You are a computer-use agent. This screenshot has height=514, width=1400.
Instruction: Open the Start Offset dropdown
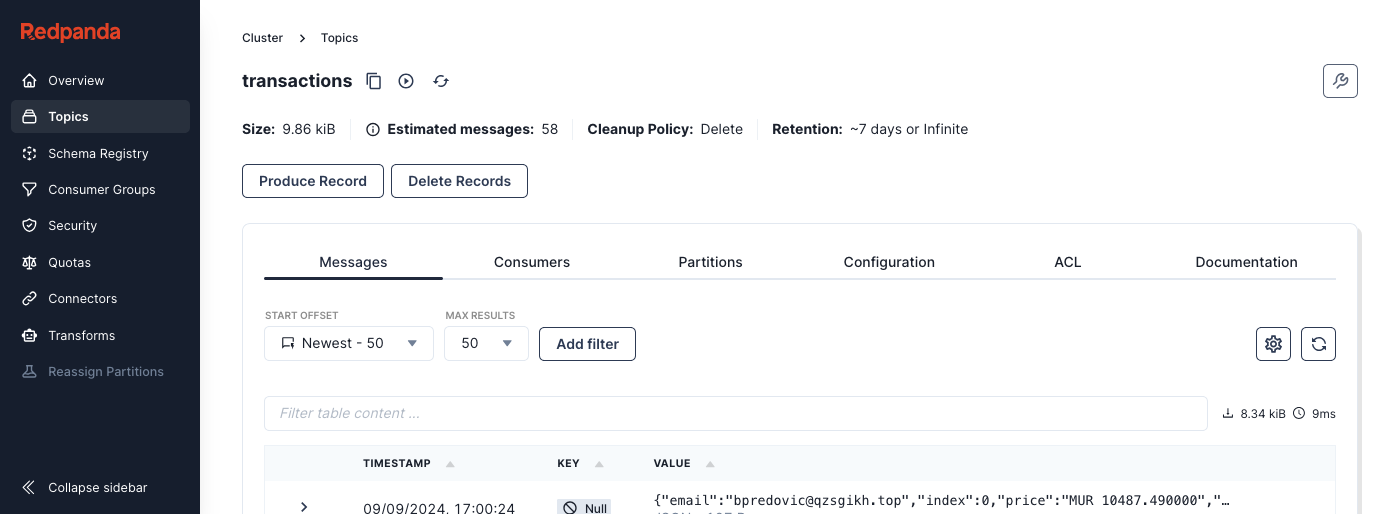pos(348,343)
